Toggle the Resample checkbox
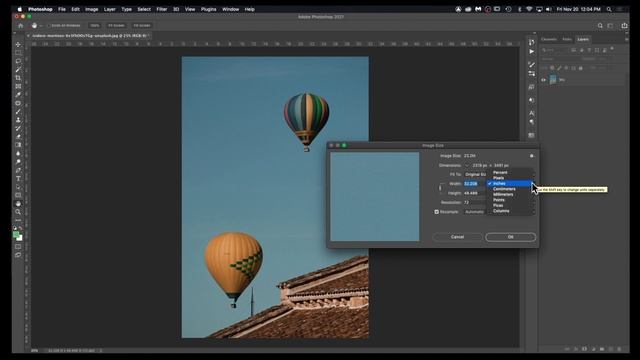Screen dimensions: 640x360 [436, 212]
